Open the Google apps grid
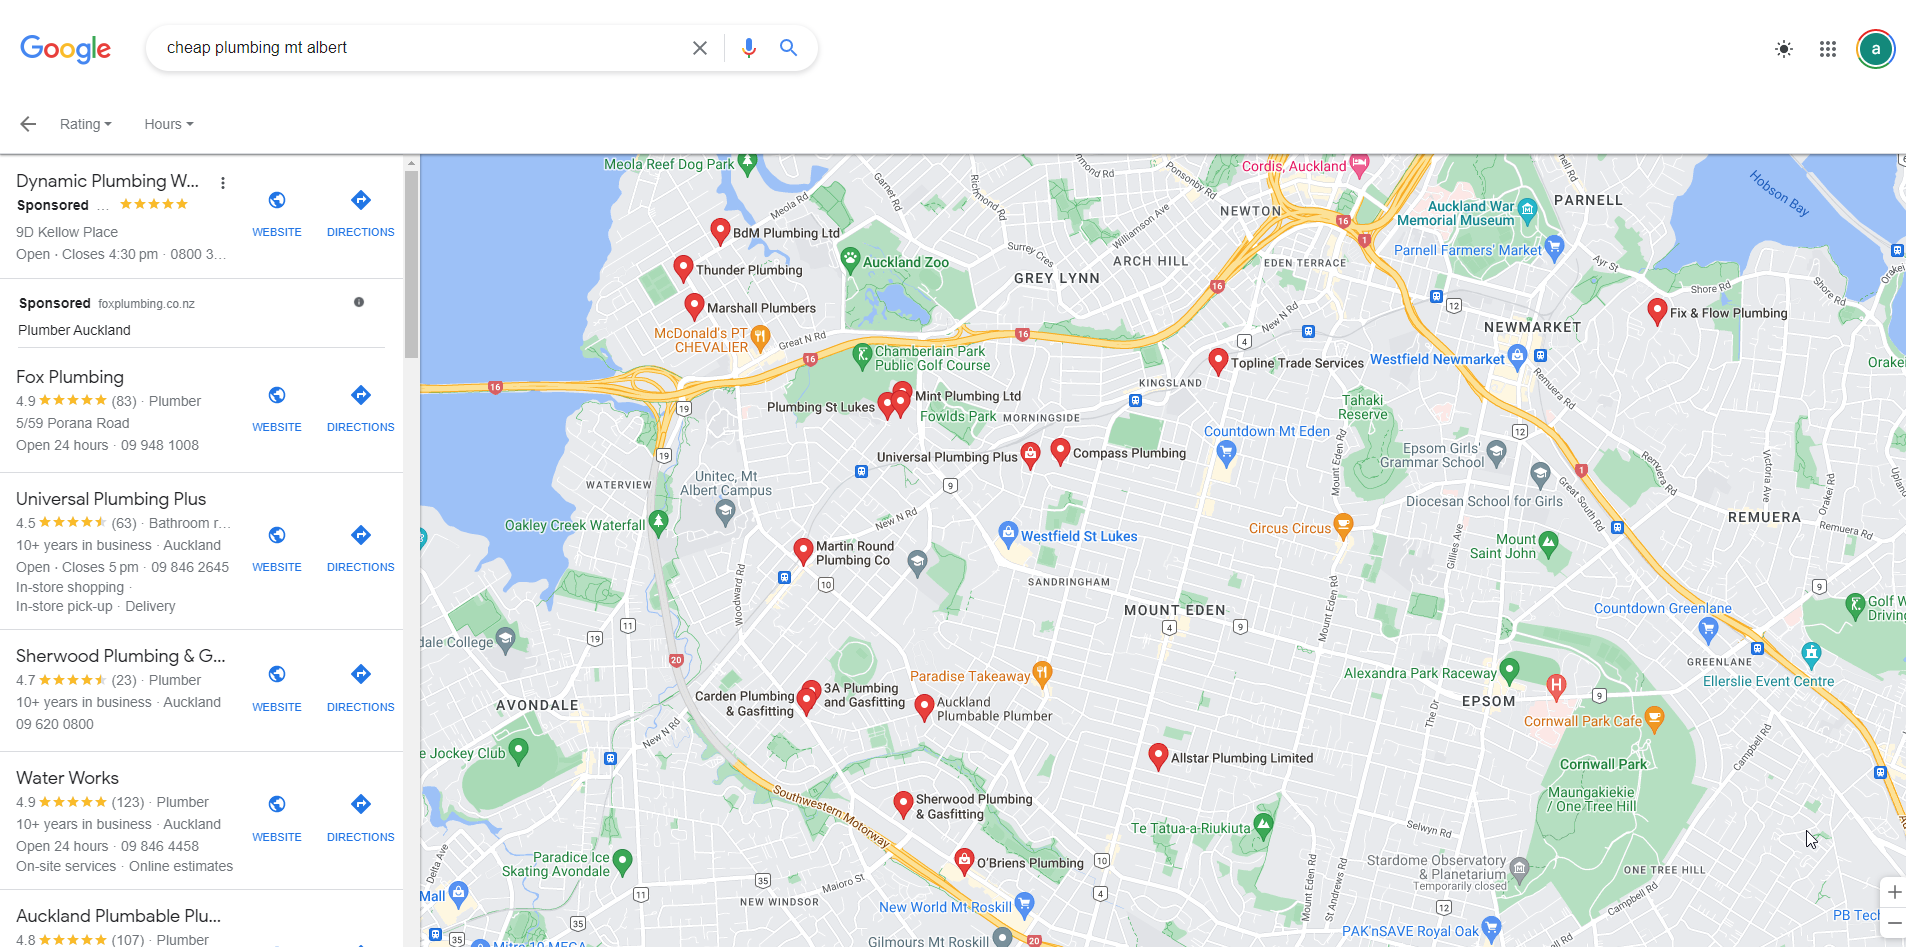This screenshot has width=1906, height=947. (1828, 49)
